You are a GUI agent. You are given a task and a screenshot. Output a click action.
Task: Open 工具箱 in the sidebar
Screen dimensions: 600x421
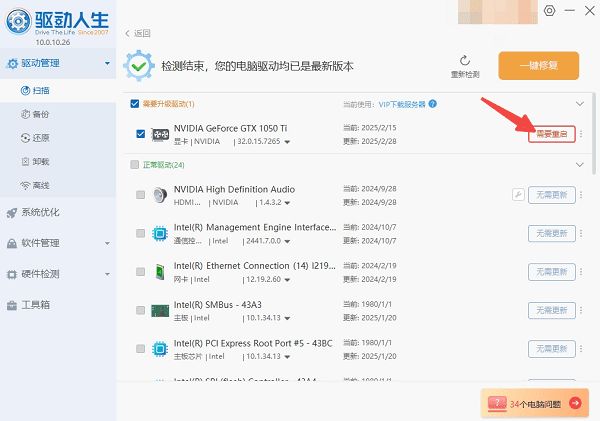click(58, 305)
